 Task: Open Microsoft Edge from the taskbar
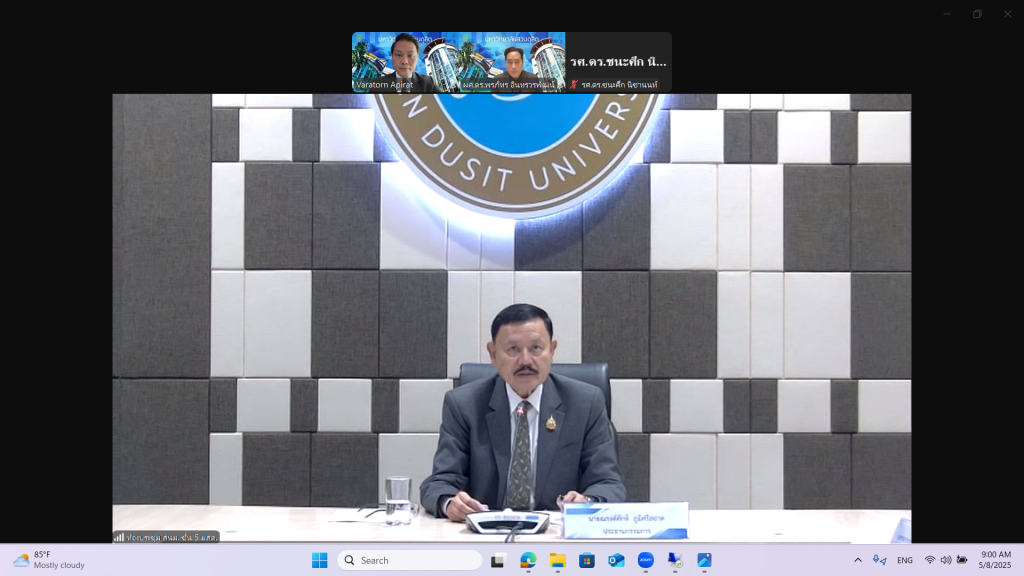pos(527,560)
